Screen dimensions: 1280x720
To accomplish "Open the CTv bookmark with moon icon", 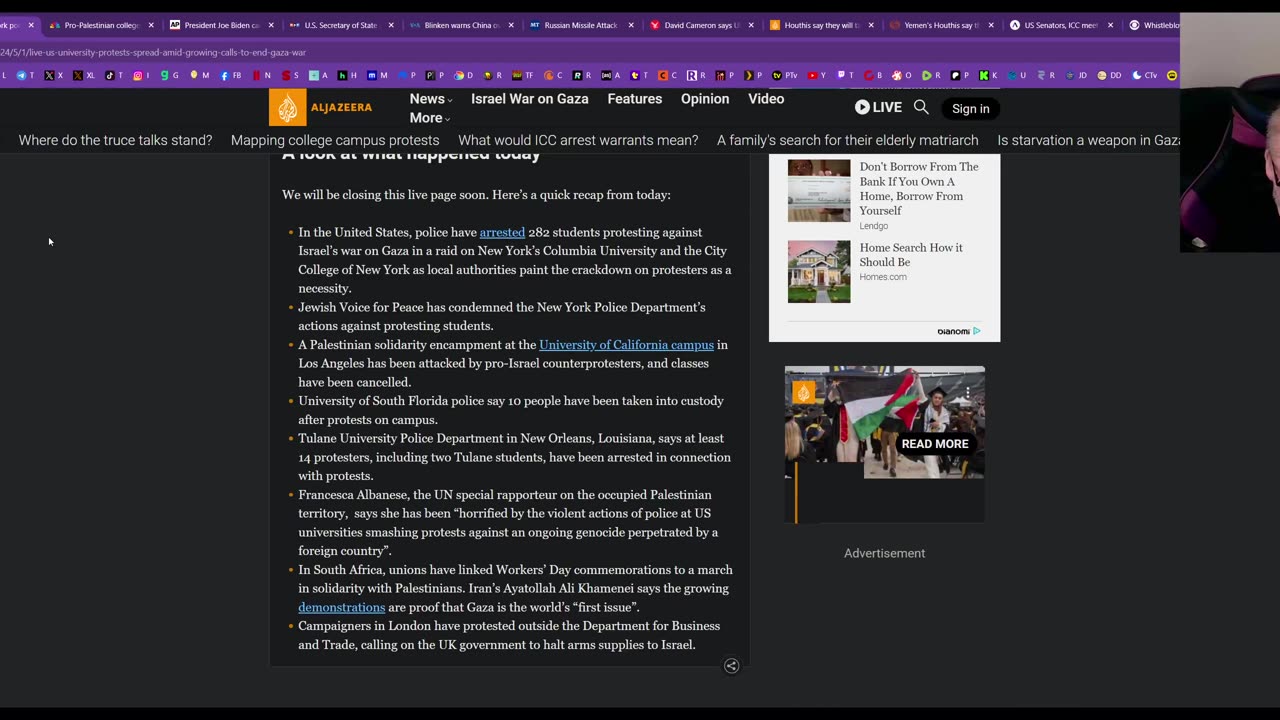I will pyautogui.click(x=1145, y=75).
